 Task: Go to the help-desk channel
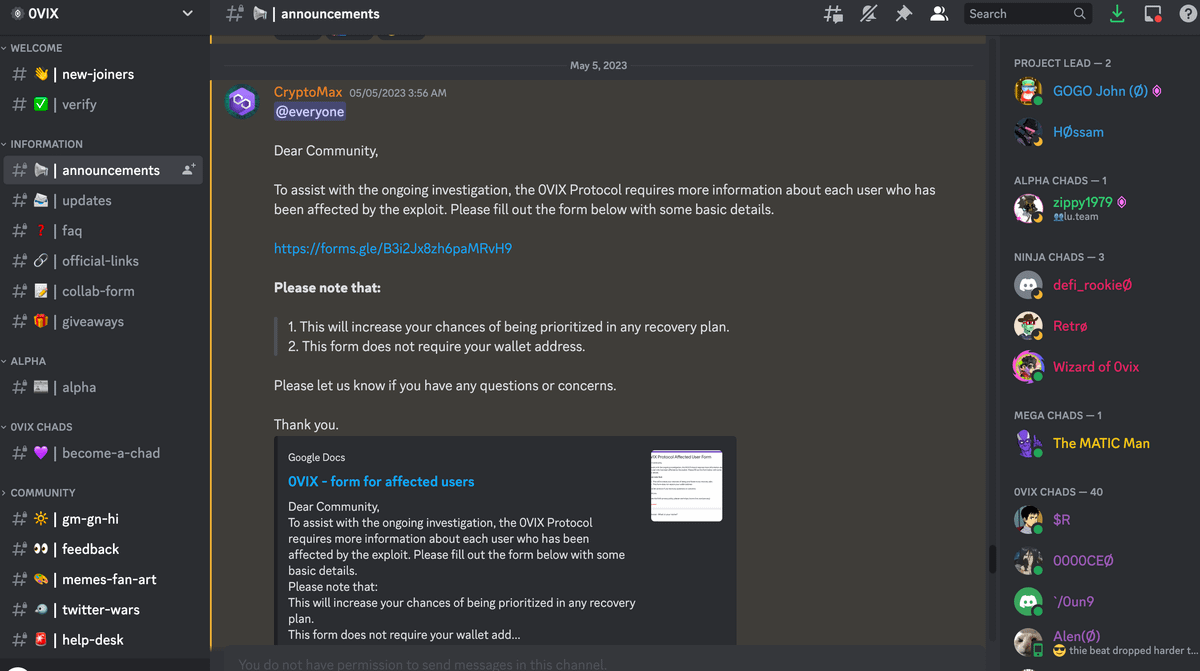(x=93, y=640)
